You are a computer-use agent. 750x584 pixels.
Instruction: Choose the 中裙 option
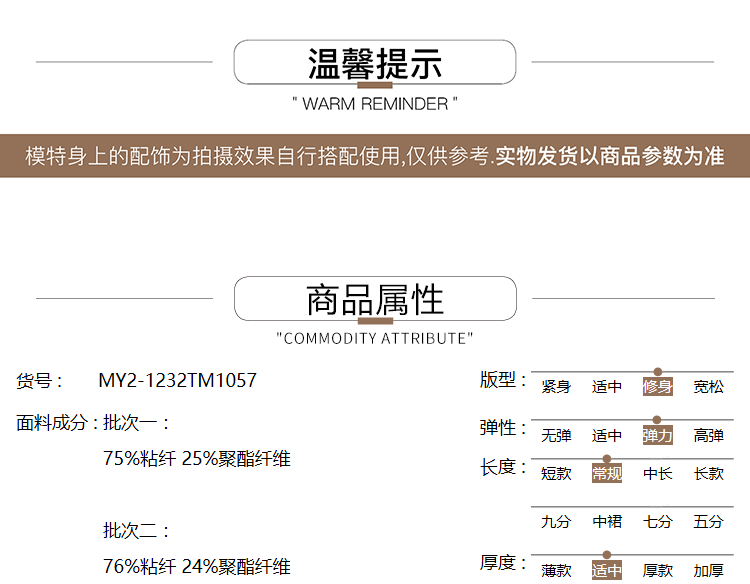607,522
